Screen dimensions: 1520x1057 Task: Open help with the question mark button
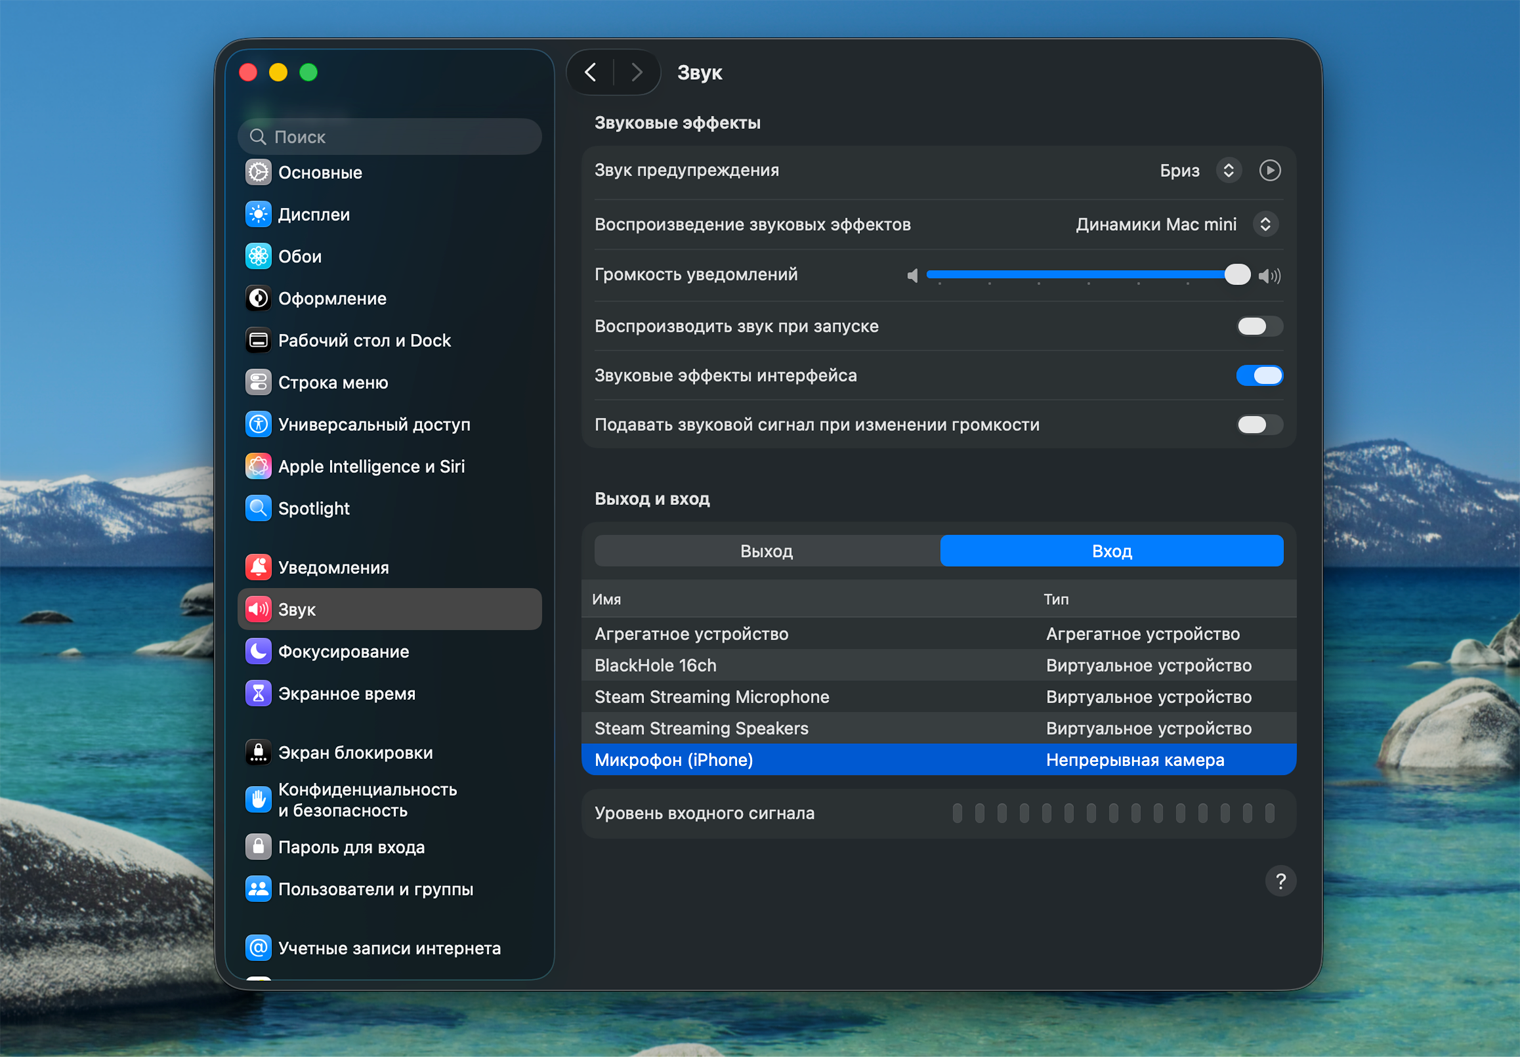click(1280, 881)
